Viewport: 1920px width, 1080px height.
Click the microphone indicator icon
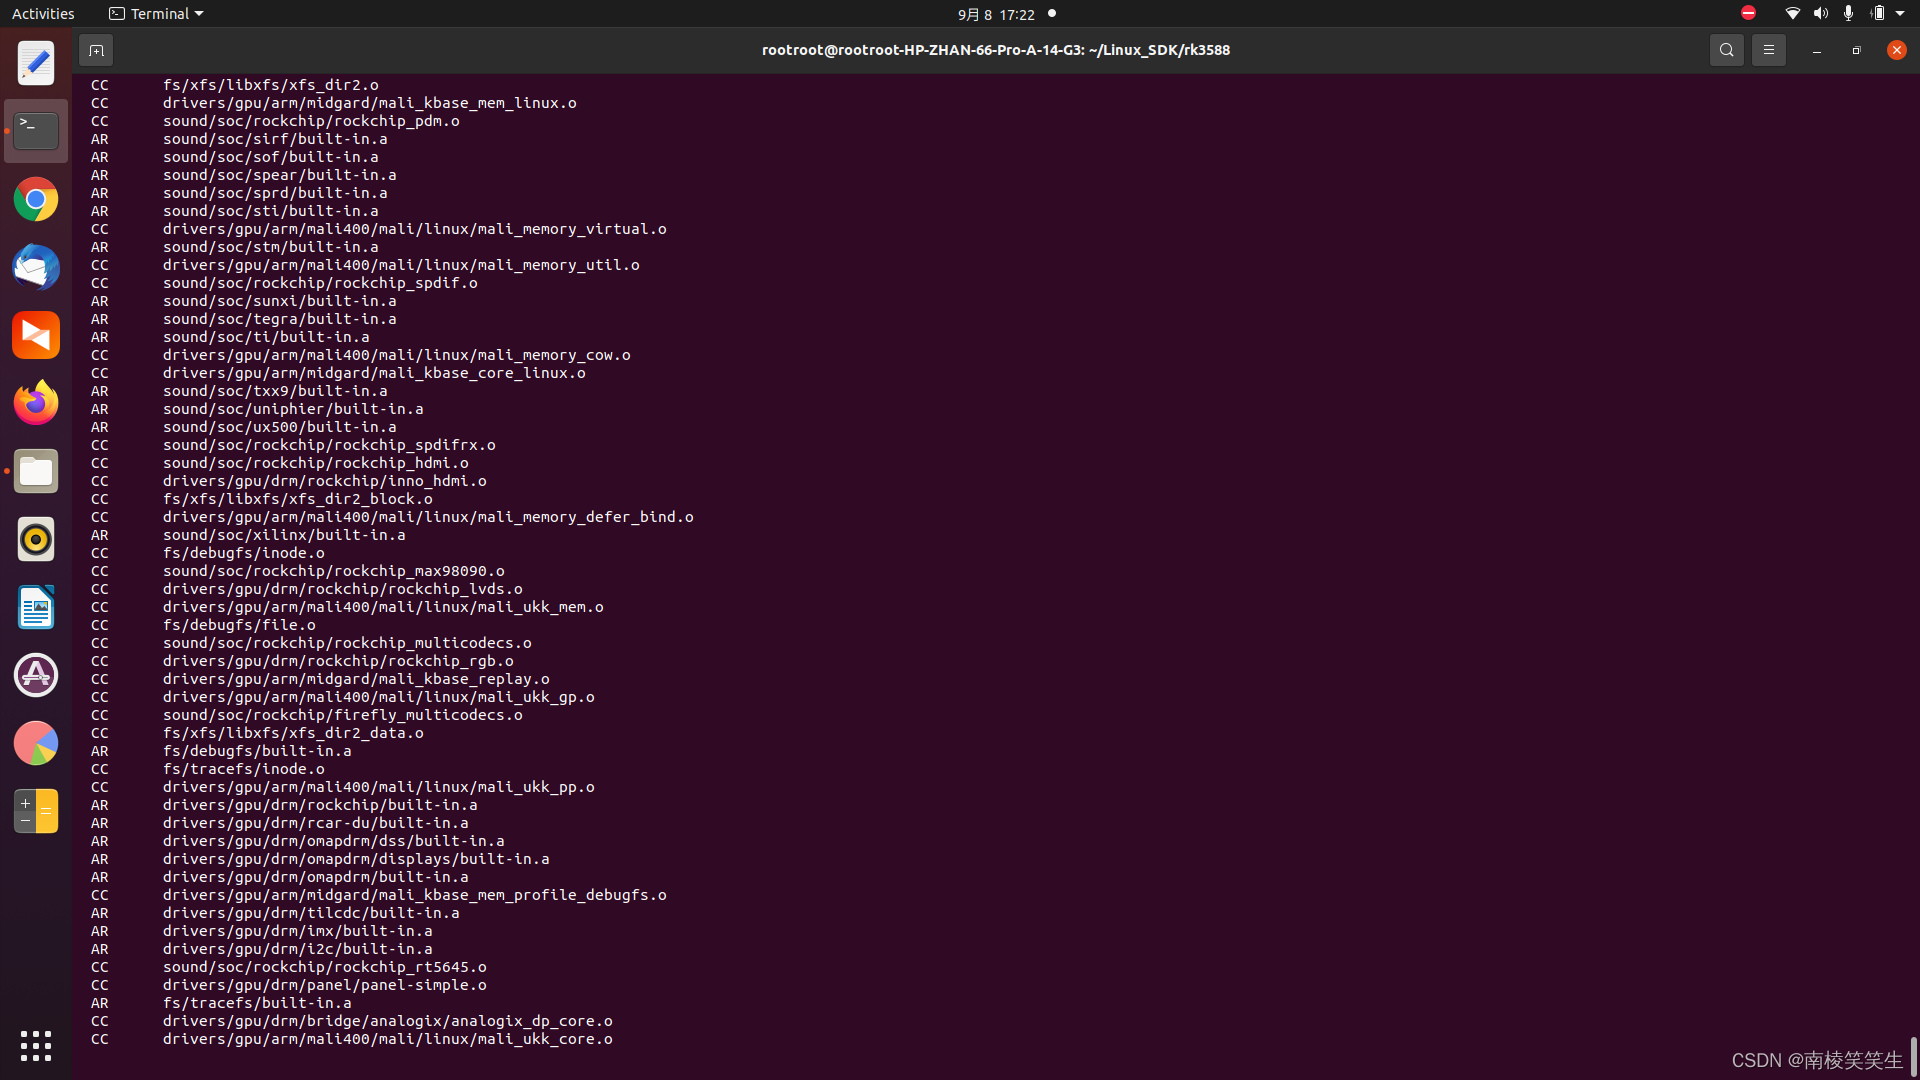[1848, 14]
